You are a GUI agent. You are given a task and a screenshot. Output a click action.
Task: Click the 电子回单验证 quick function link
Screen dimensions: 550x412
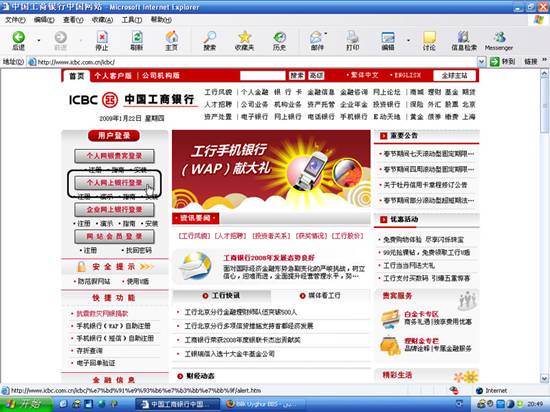(96, 363)
